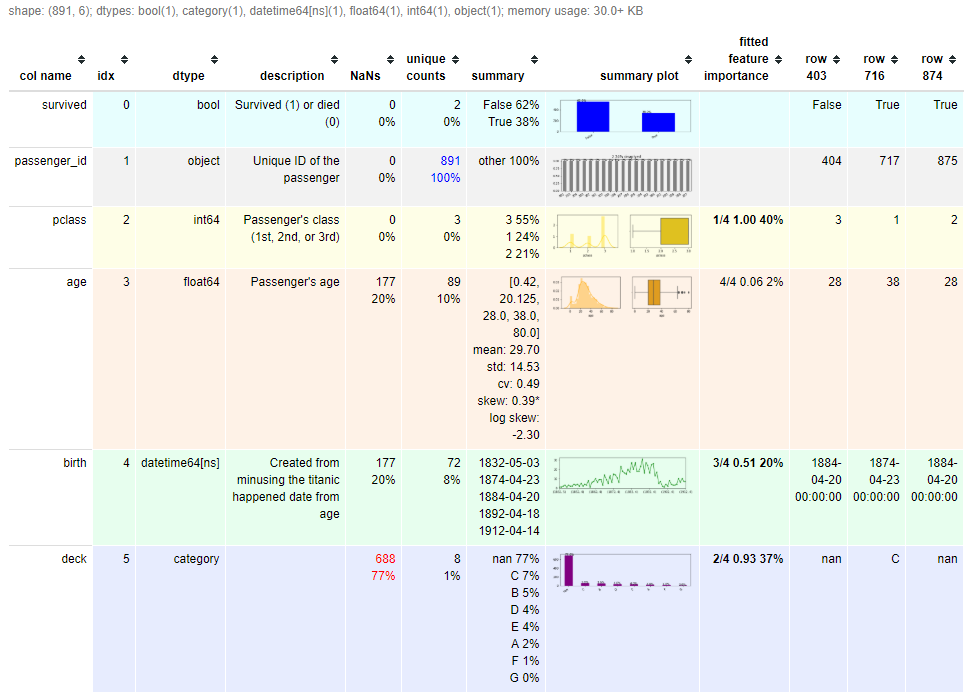This screenshot has height=698, width=967.
Task: Click the shape and dtypes info line
Action: click(325, 11)
